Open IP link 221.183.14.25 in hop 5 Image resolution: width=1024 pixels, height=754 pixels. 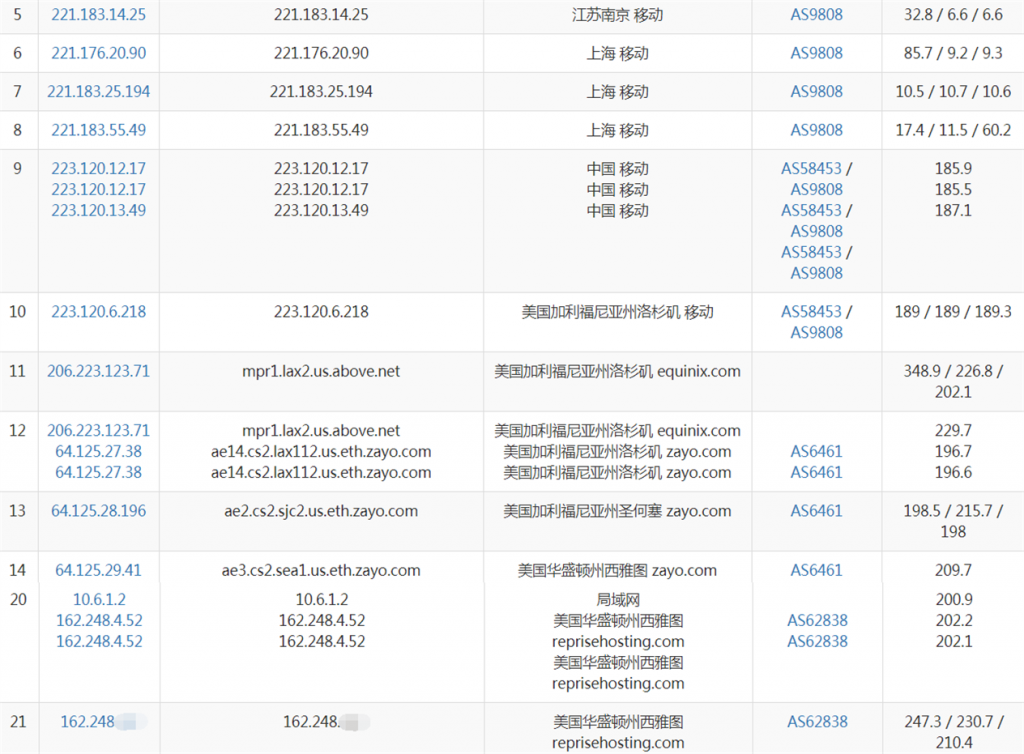(x=99, y=14)
